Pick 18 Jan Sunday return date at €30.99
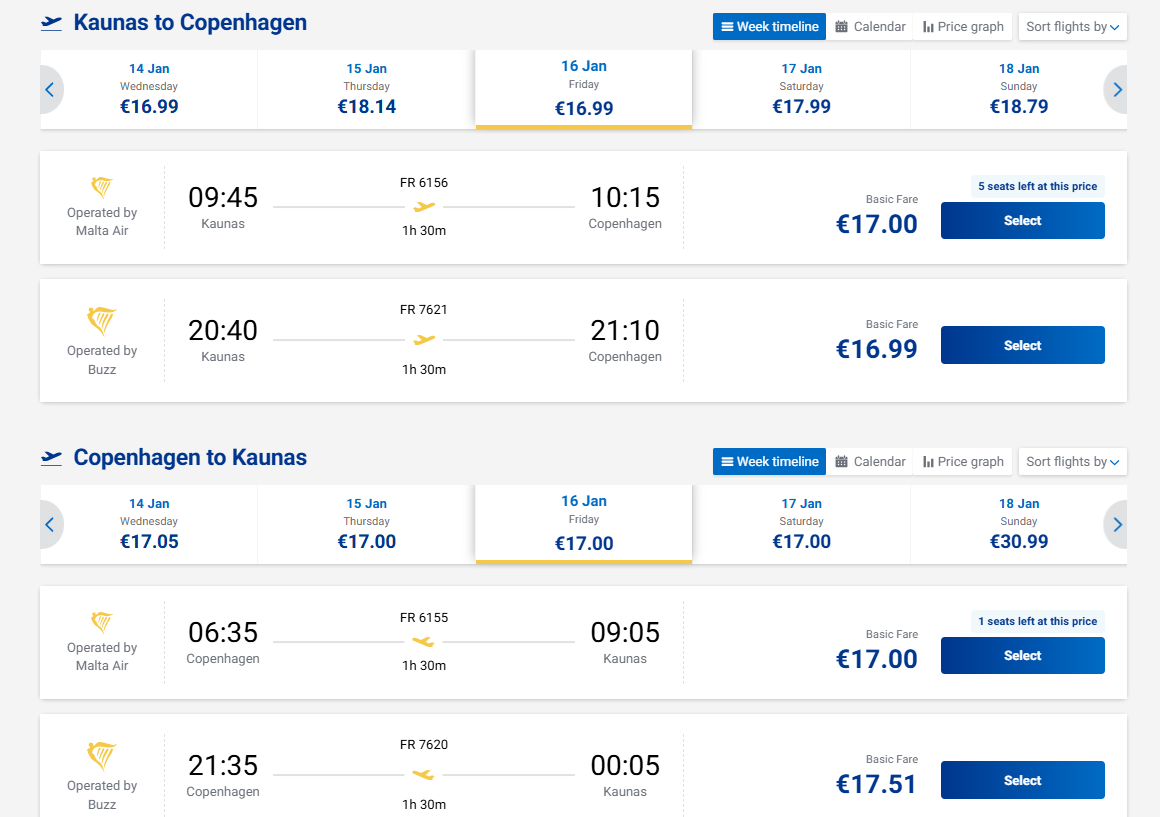Image resolution: width=1160 pixels, height=817 pixels. tap(1018, 525)
